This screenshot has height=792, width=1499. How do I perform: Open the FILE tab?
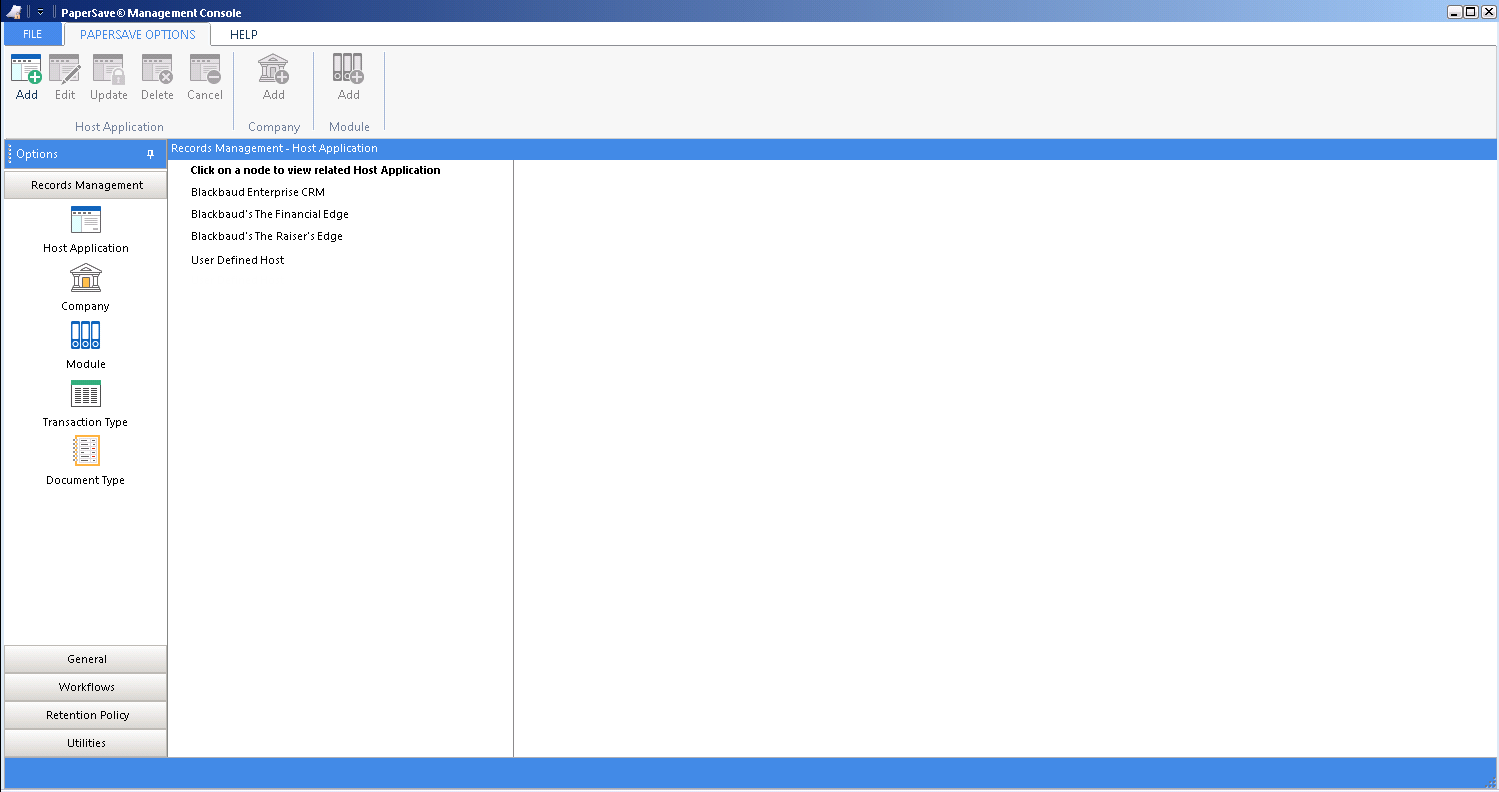pos(32,34)
